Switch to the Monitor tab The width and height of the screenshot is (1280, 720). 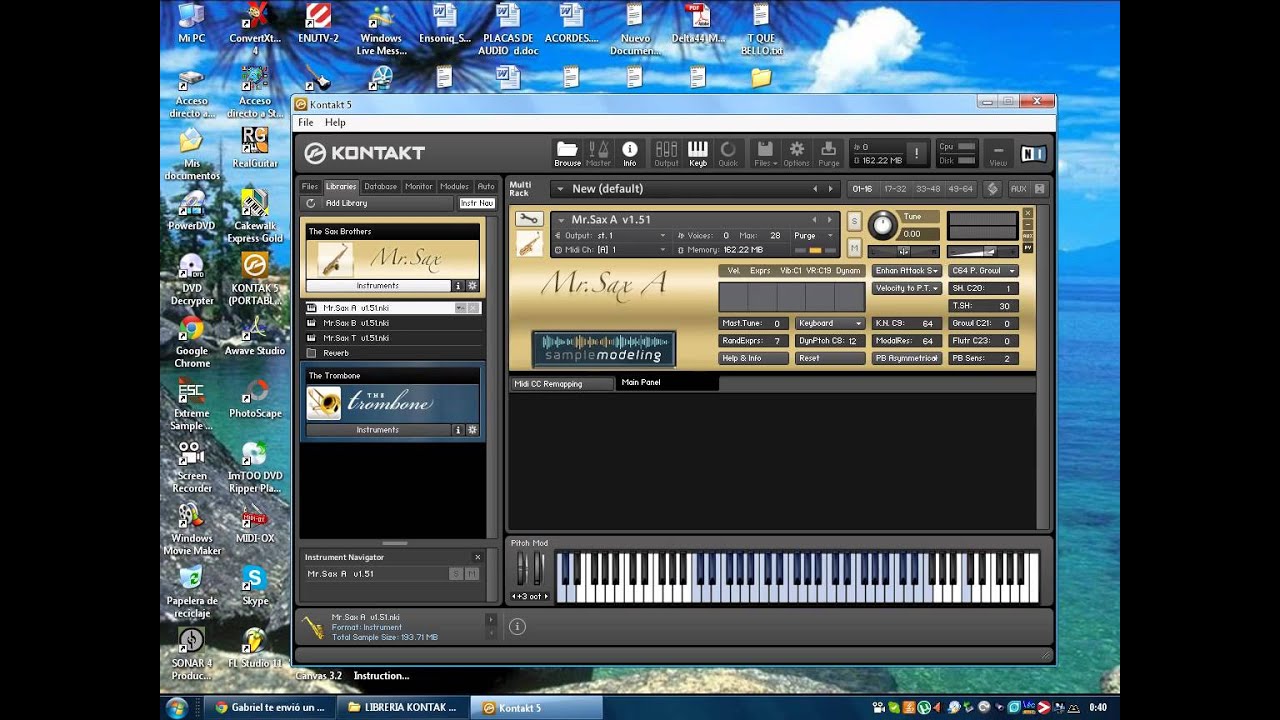point(419,186)
